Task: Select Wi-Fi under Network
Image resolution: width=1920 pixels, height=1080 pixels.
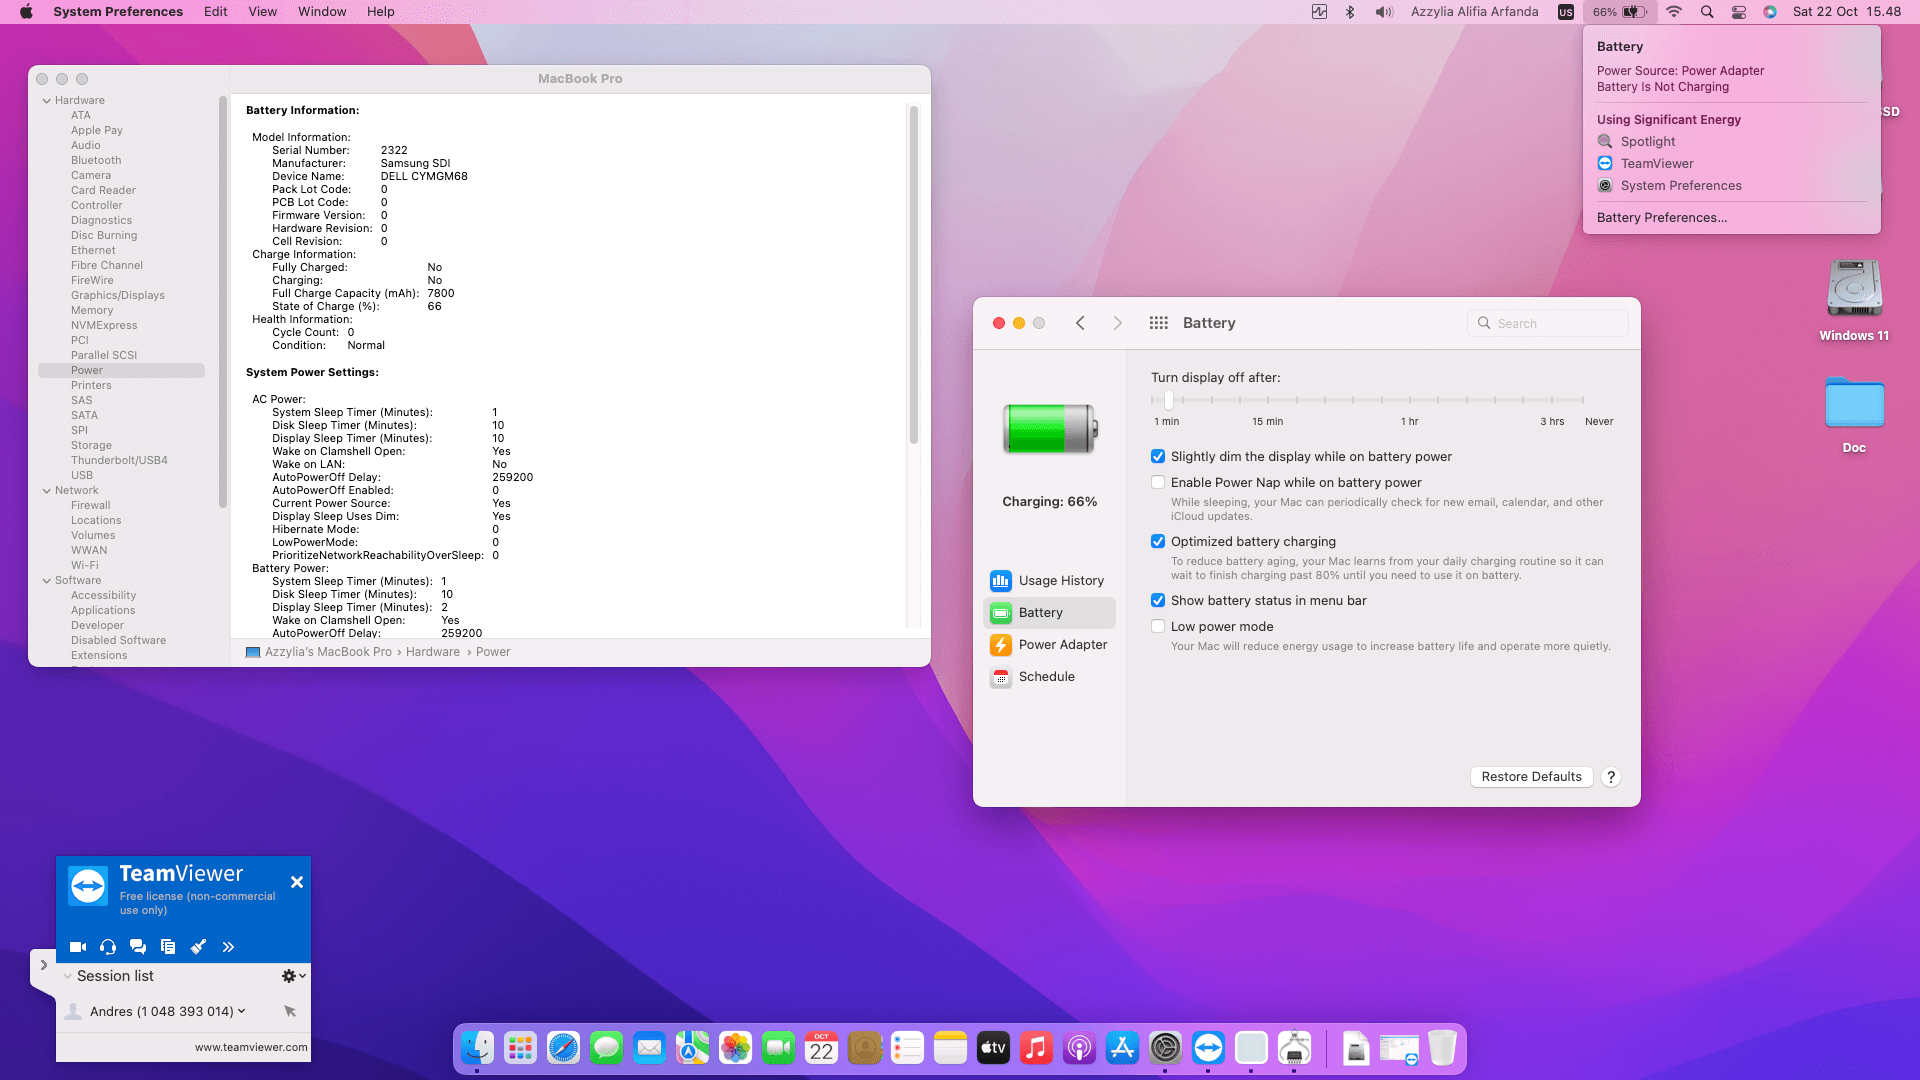Action: [x=85, y=565]
